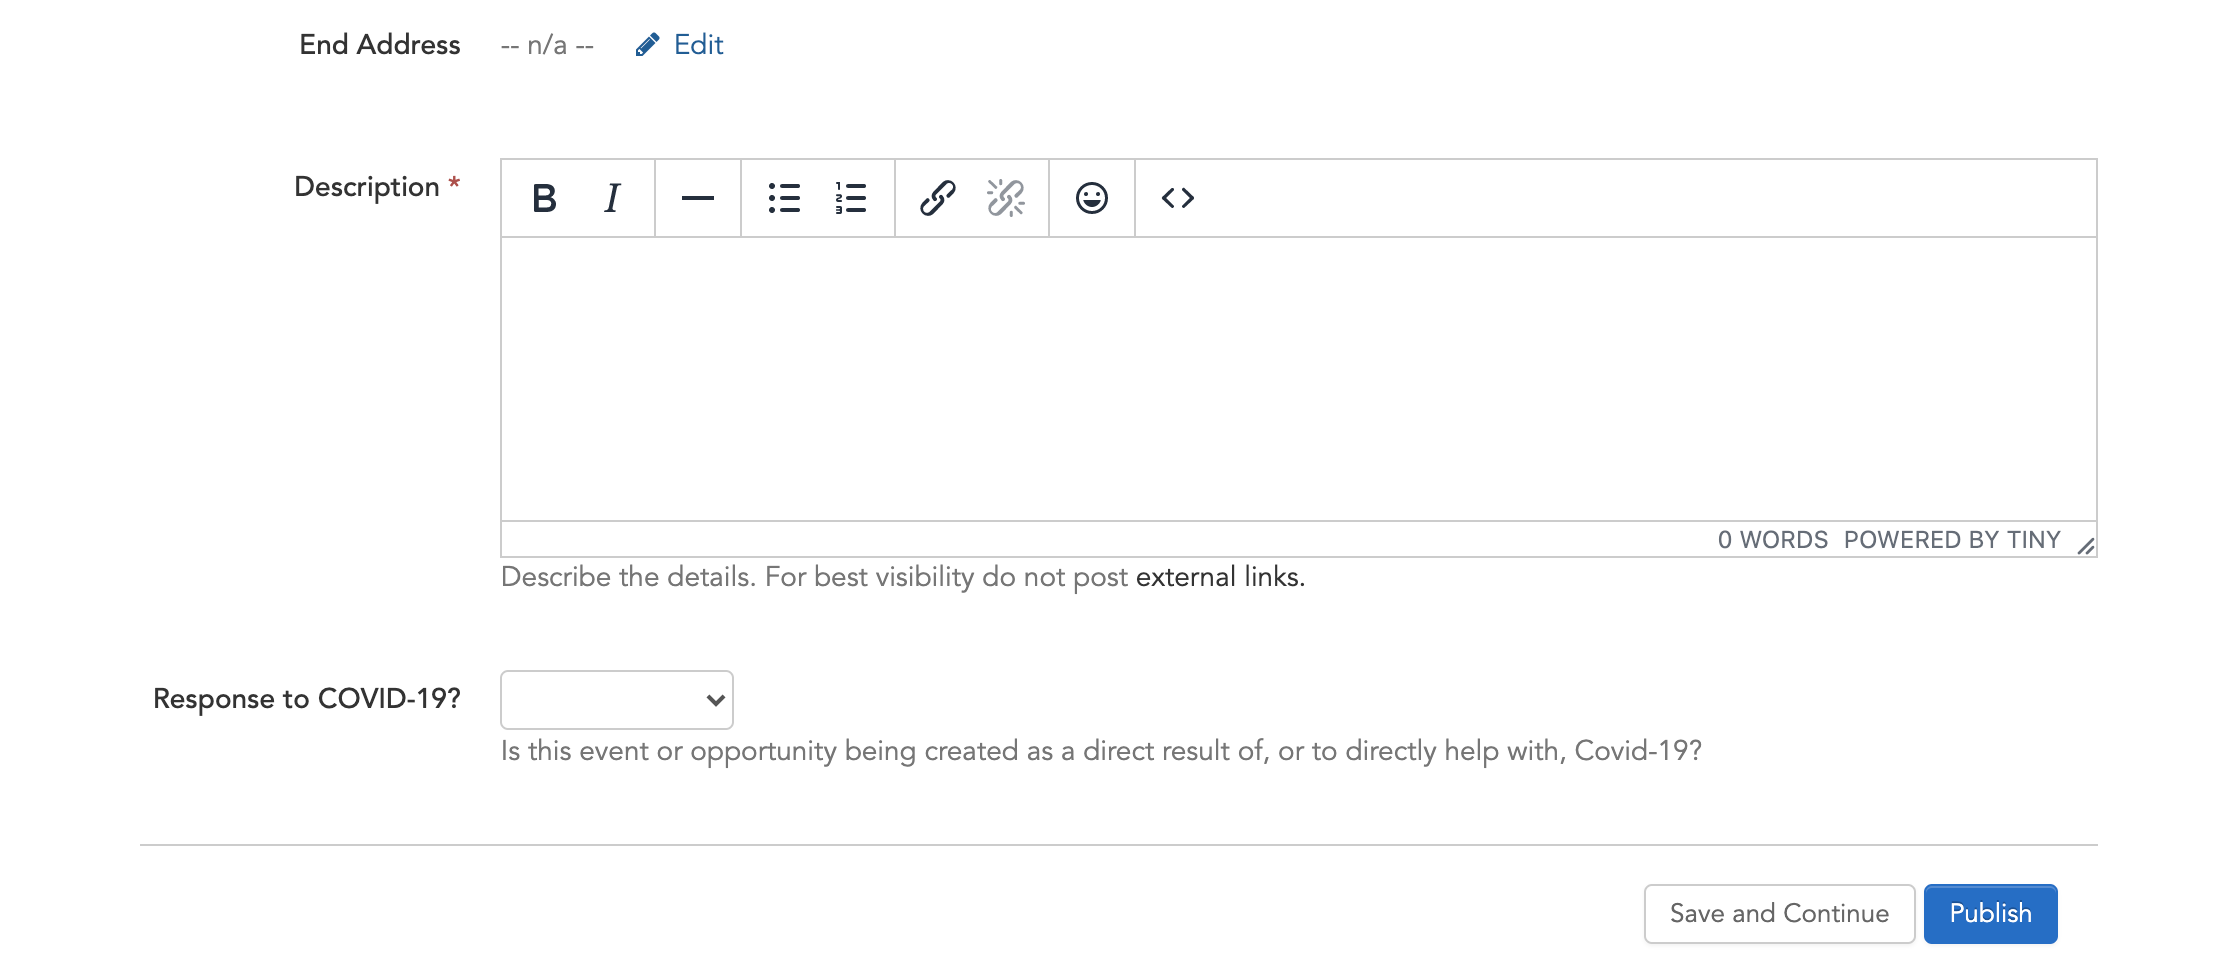Screen dimensions: 2230x978
Task: Click the remove link icon
Action: [x=1005, y=198]
